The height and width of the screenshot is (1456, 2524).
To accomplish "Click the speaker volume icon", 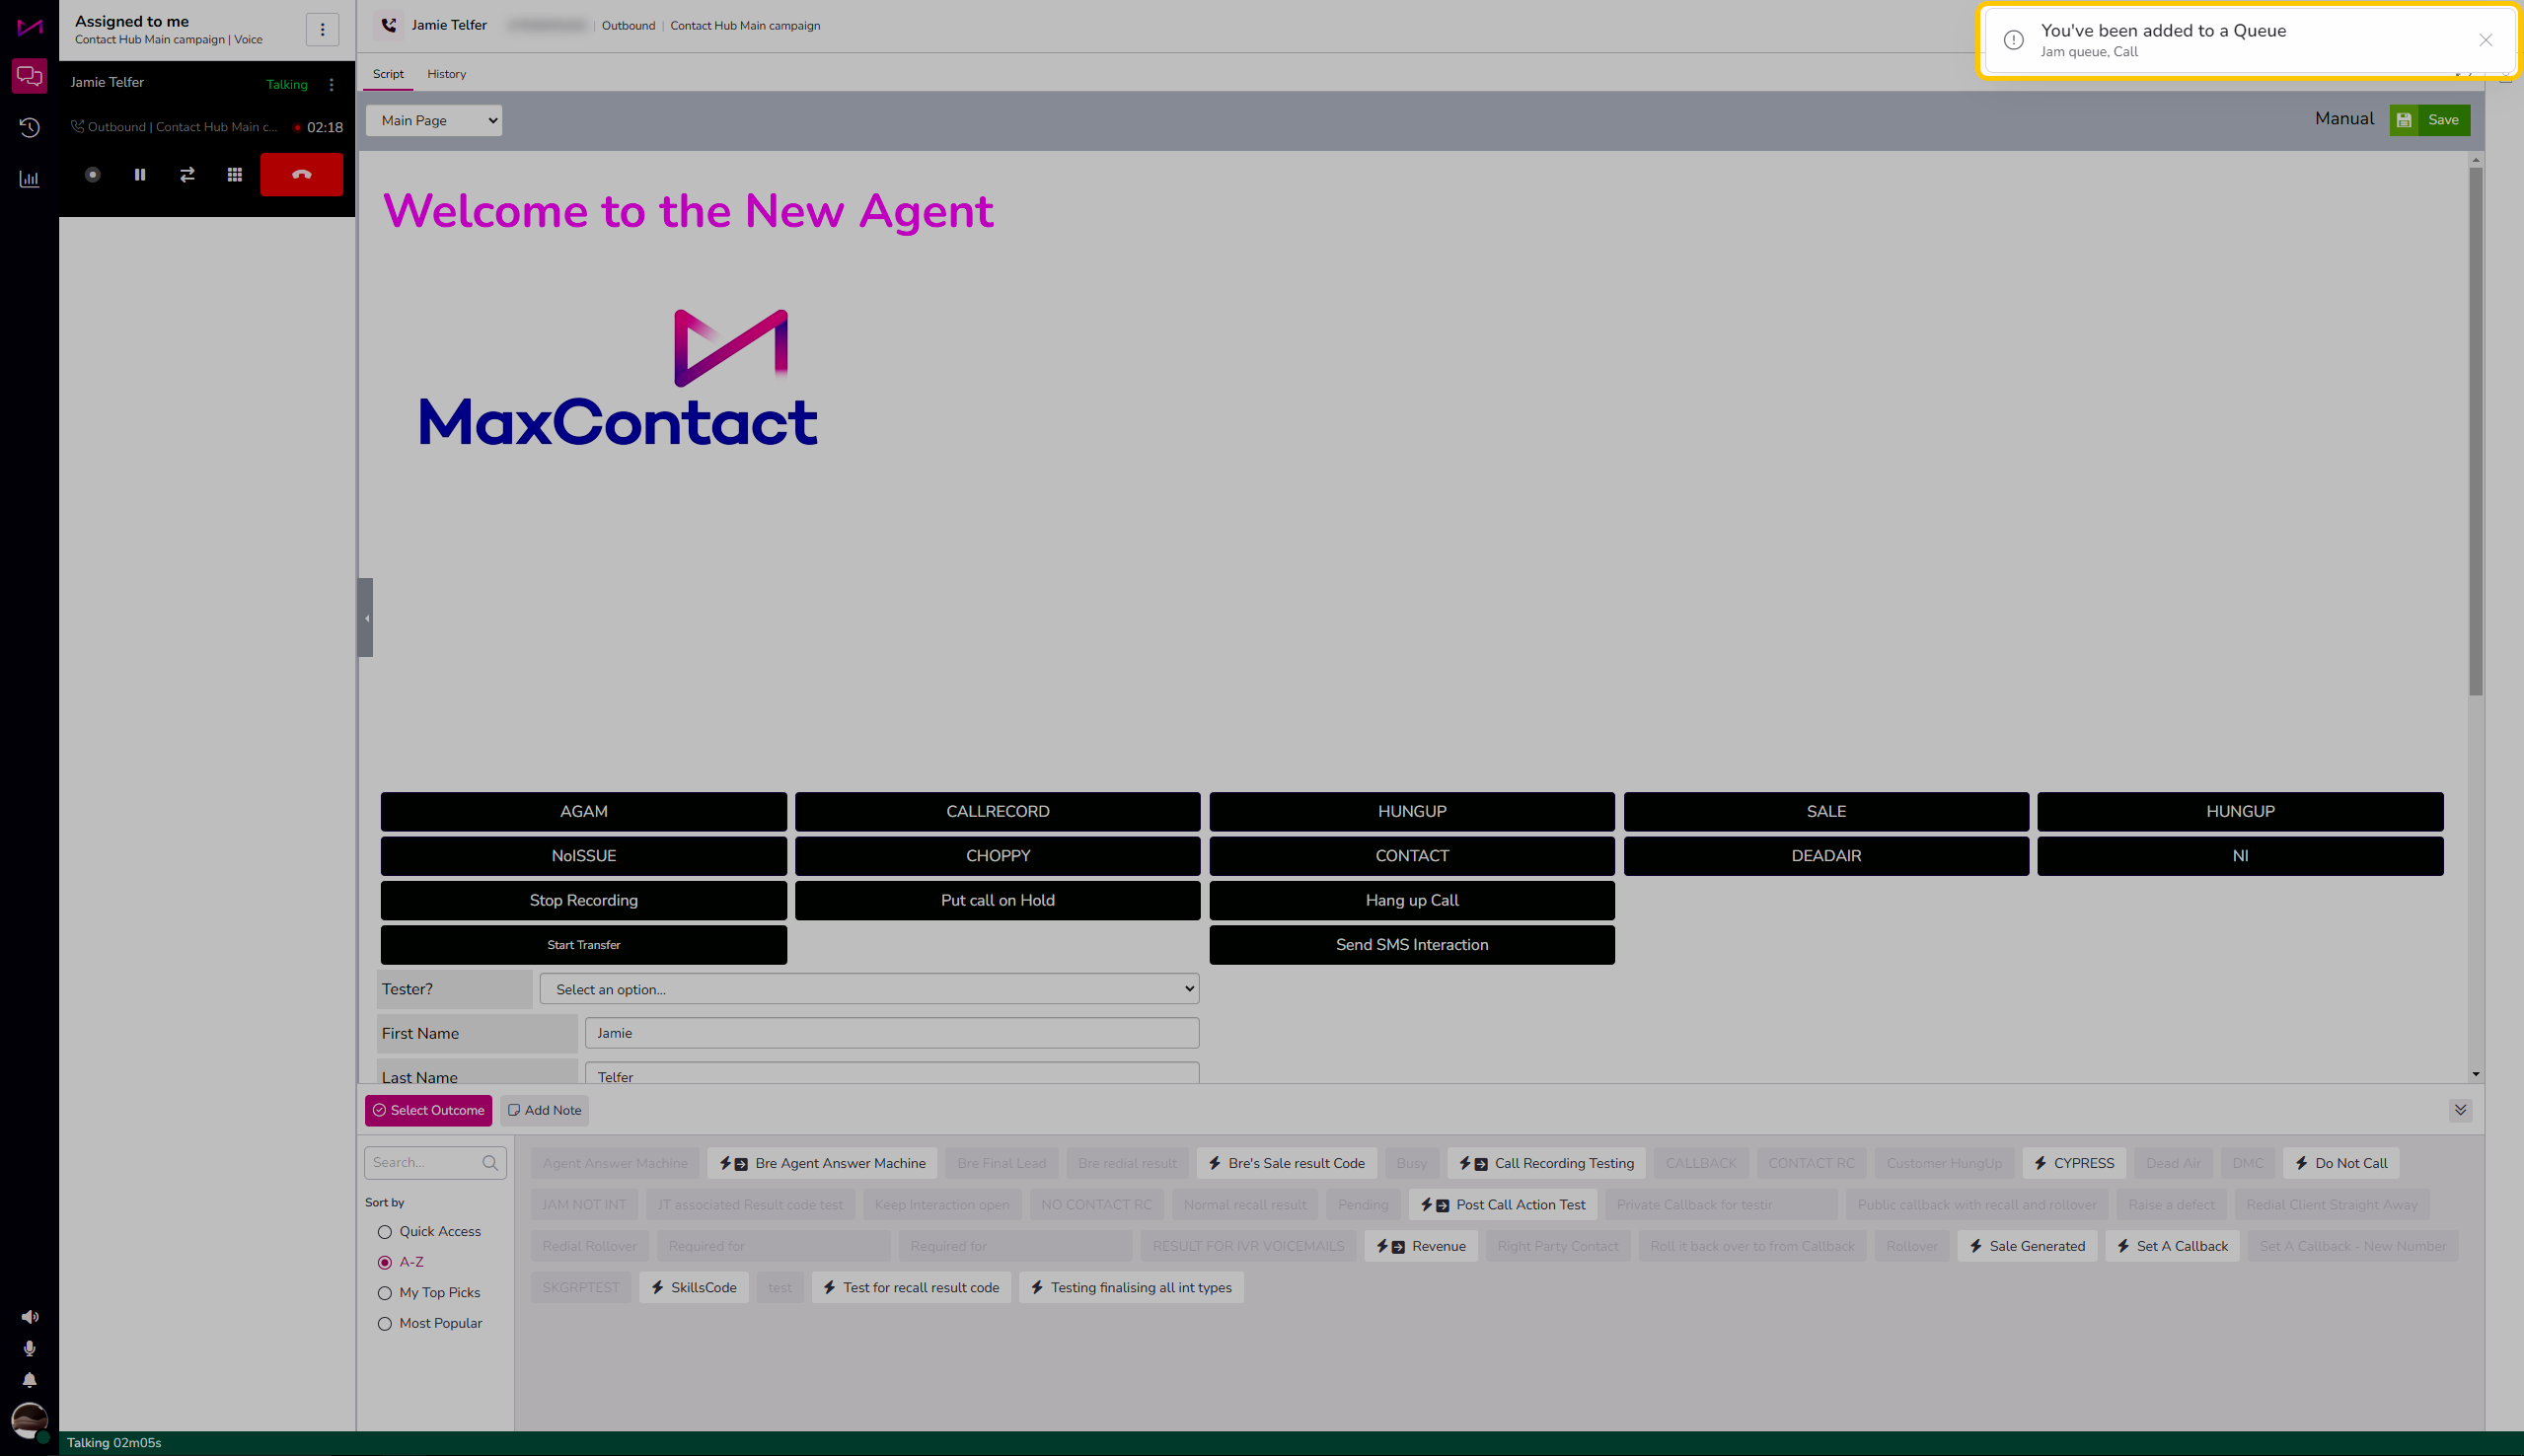I will coord(30,1317).
